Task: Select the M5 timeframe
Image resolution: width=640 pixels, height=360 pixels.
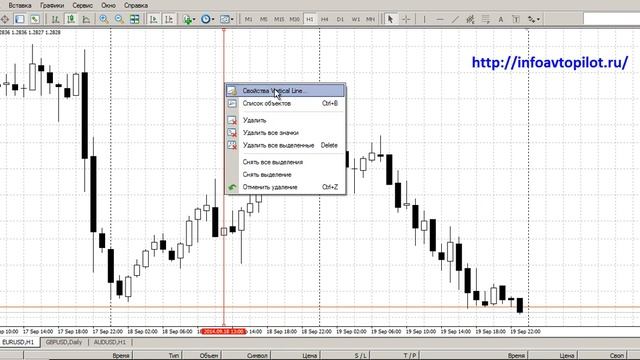Action: pos(264,19)
